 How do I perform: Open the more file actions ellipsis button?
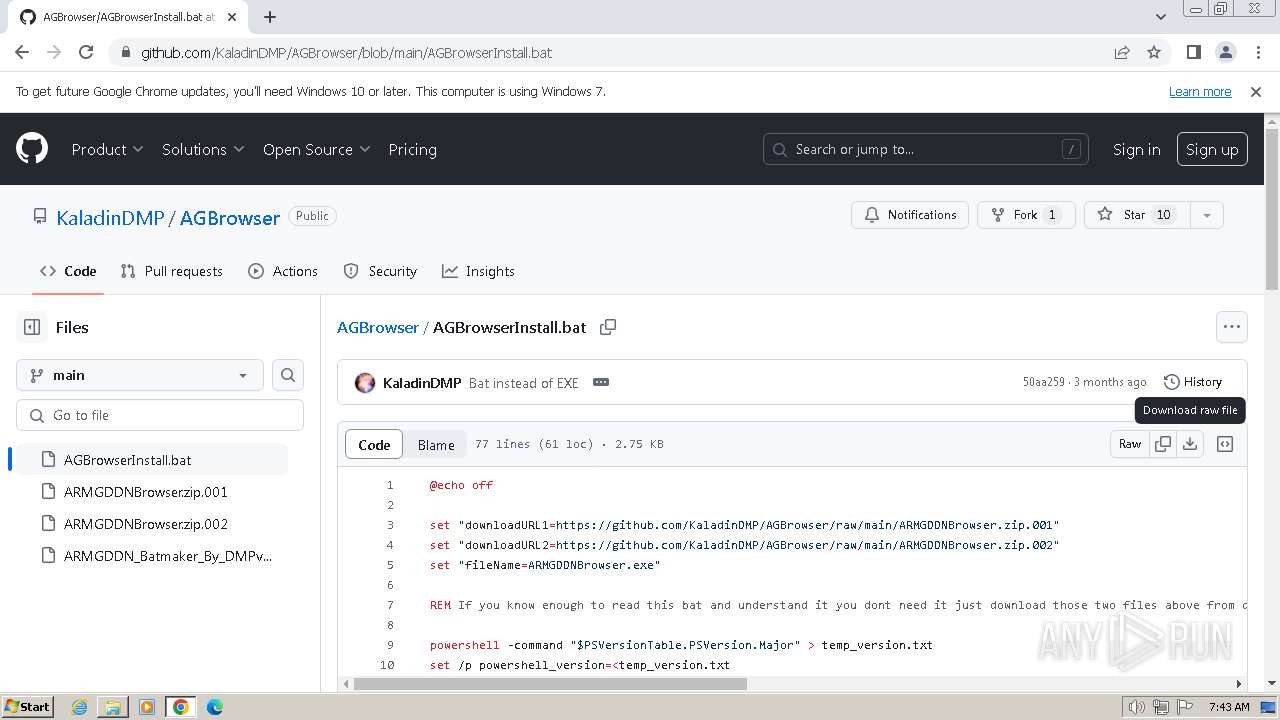(1232, 327)
